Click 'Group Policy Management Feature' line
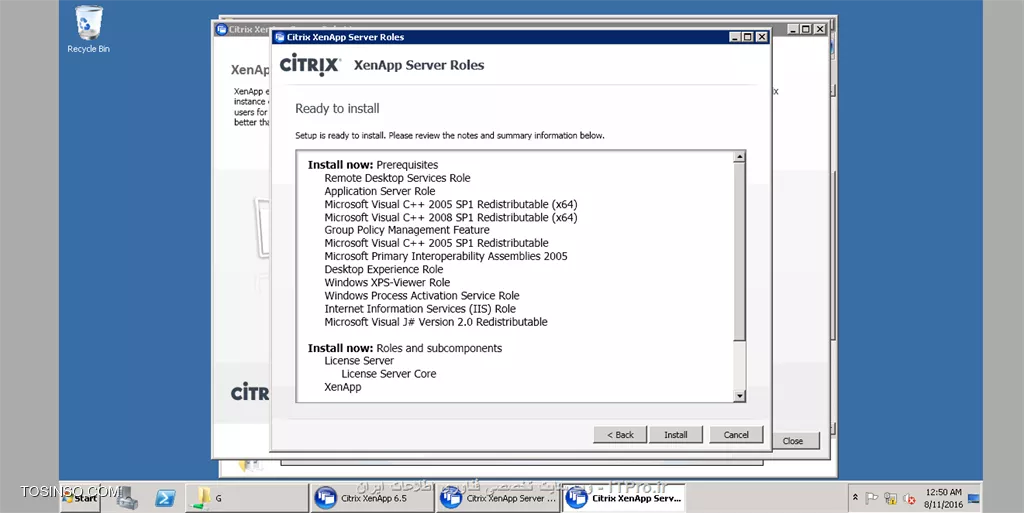1024x513 pixels. [407, 230]
